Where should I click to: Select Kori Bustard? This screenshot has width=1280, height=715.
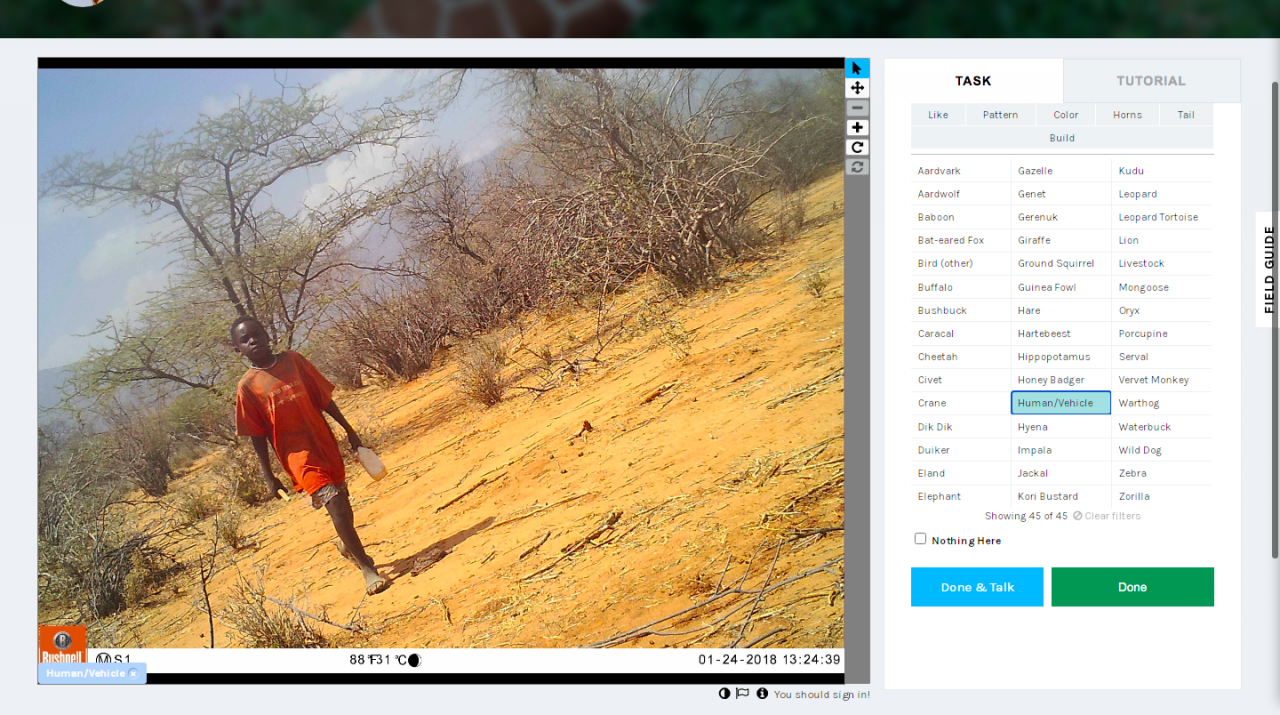point(1061,496)
